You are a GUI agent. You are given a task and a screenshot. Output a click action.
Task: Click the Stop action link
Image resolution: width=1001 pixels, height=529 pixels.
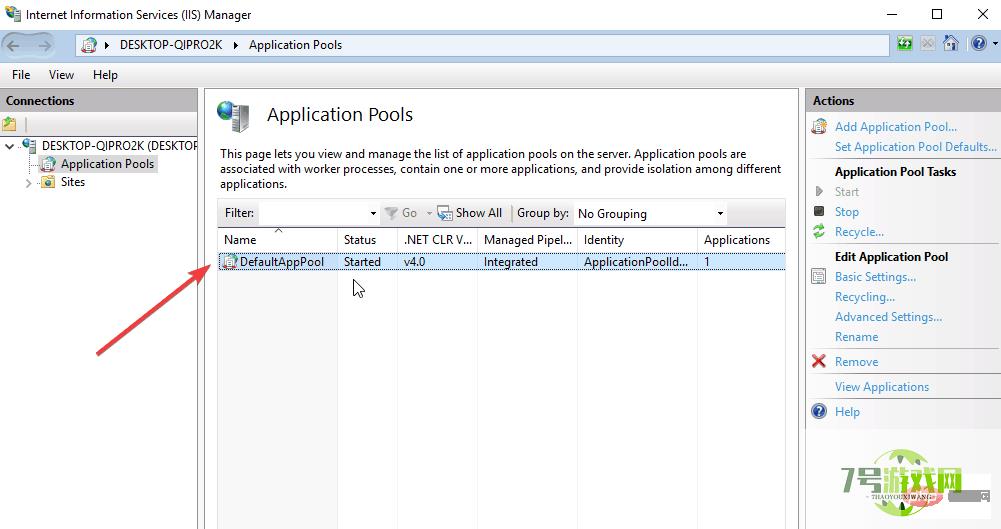tap(847, 212)
